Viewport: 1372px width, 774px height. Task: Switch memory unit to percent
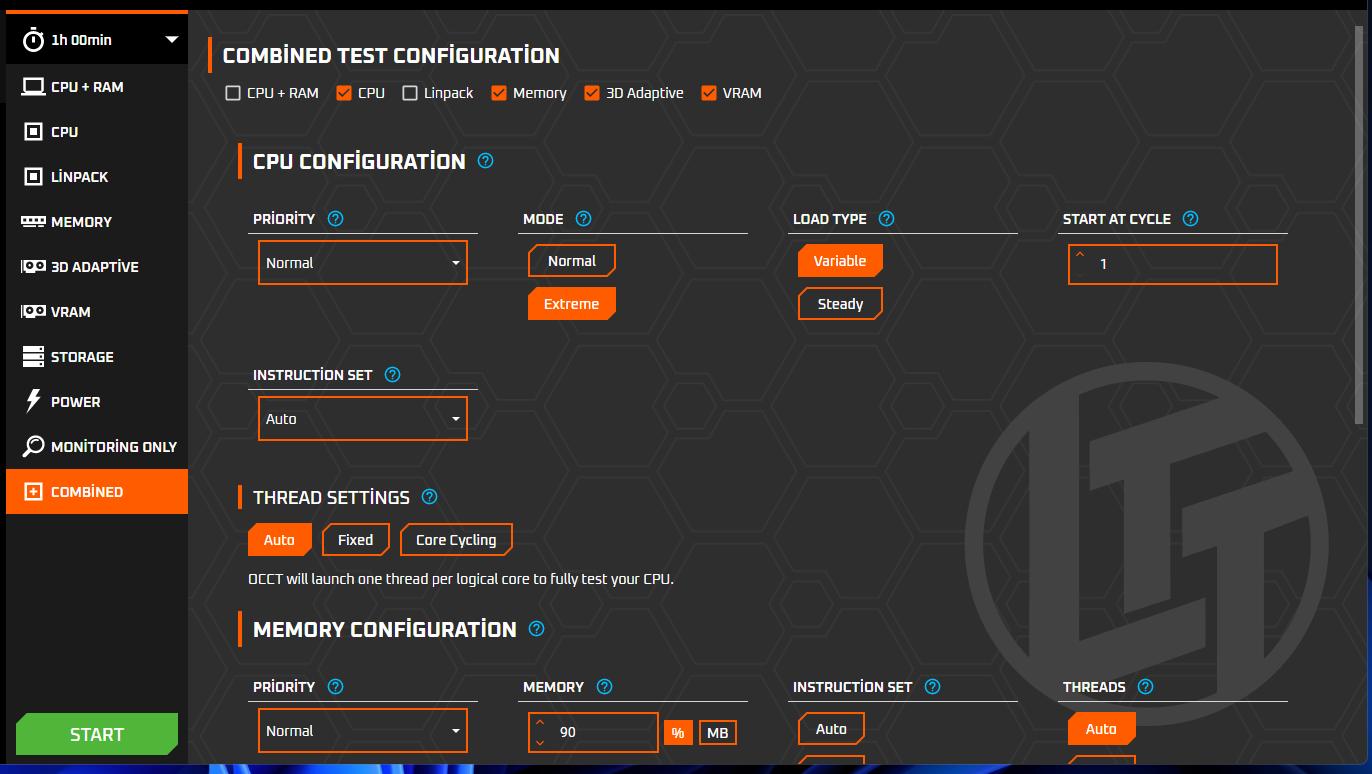[678, 733]
